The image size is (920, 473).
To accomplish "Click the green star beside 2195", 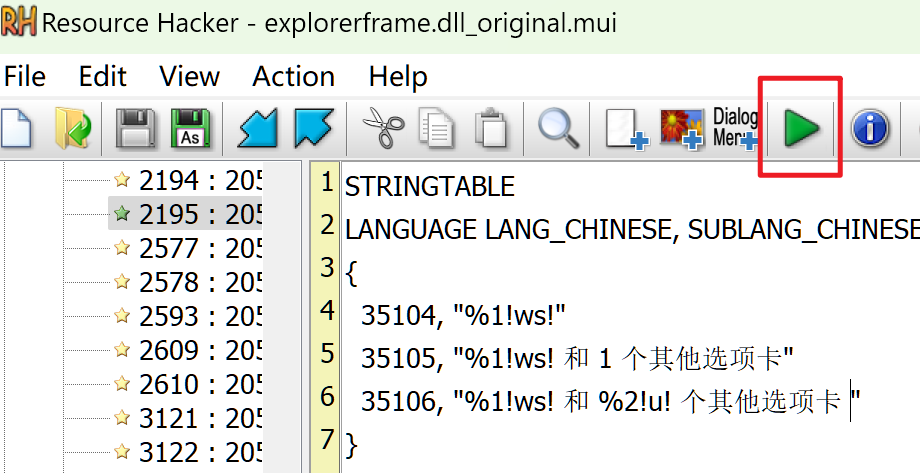I will (122, 213).
